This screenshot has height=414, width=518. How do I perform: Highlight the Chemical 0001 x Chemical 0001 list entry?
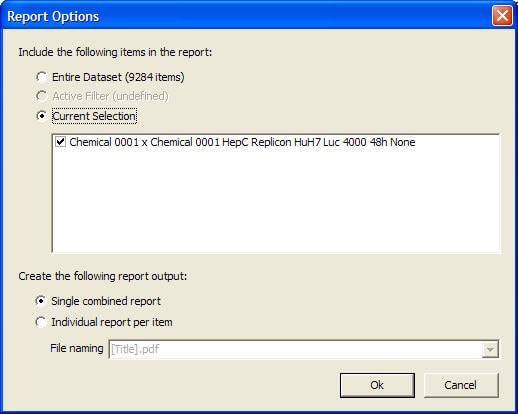tap(242, 142)
